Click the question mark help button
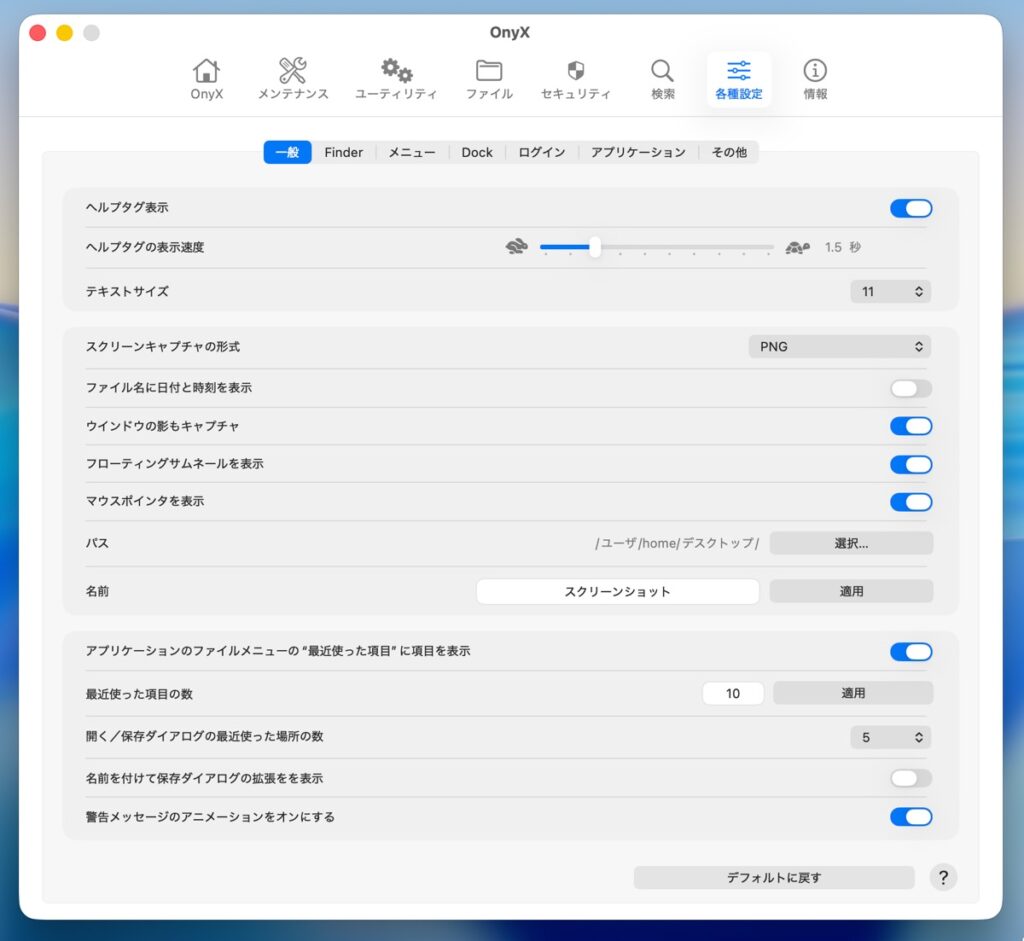The image size is (1024, 941). 943,877
